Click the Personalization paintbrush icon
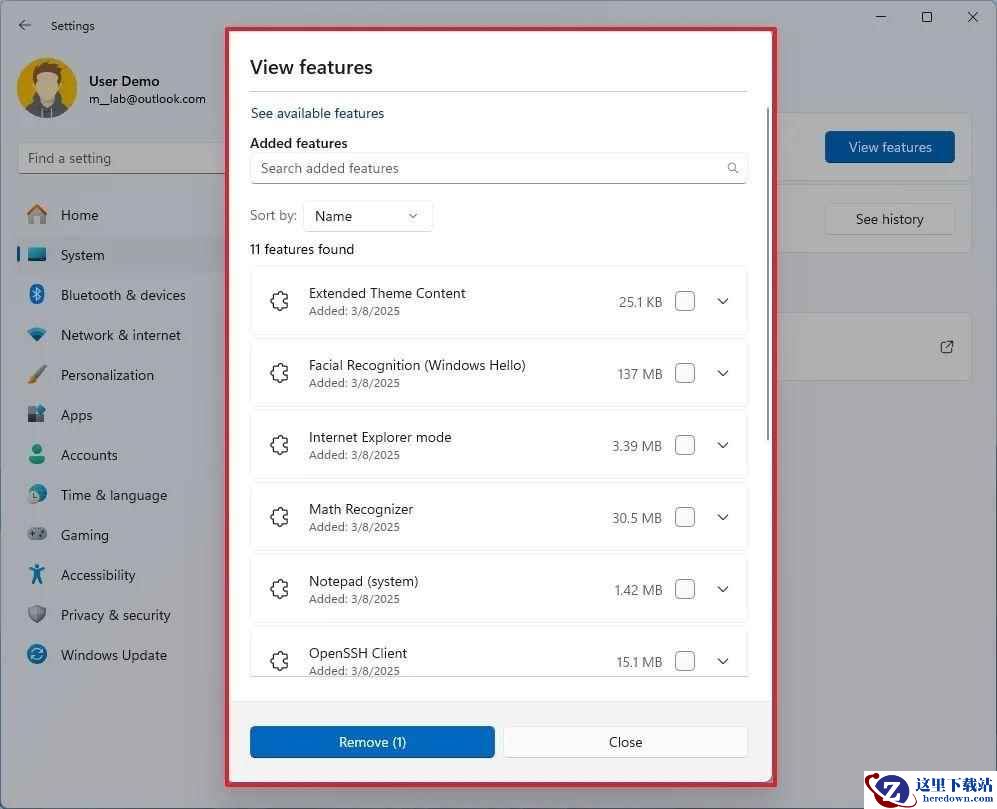Screen dimensions: 997x809 [x=37, y=374]
